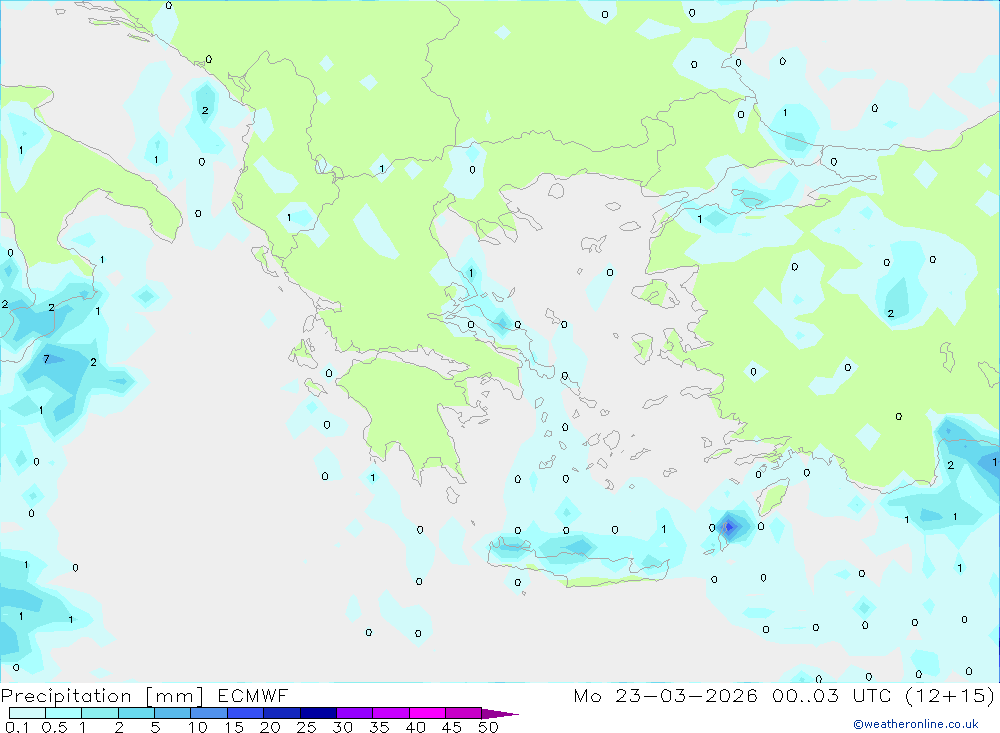This screenshot has width=1000, height=733.
Task: Choose the 20–25 mm legend color swatch
Action: [282, 713]
